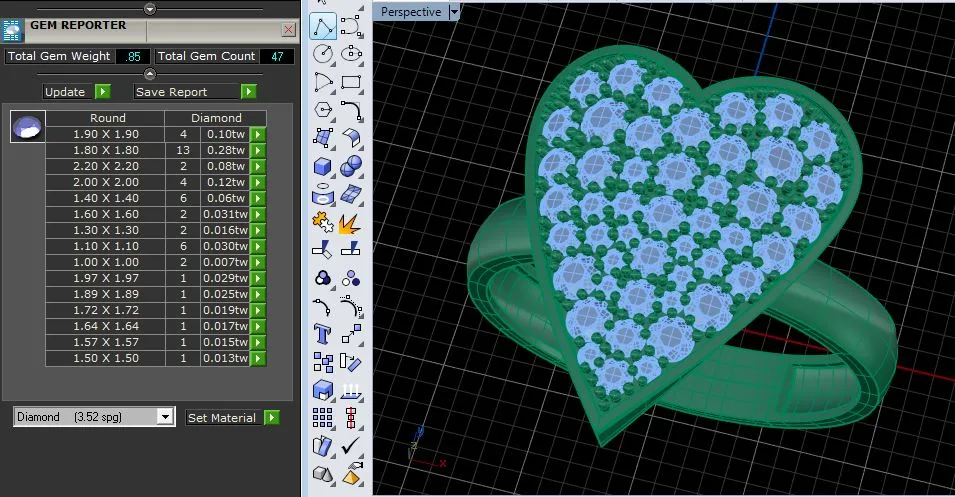
Task: Click the Render pyramid icon
Action: tap(351, 474)
